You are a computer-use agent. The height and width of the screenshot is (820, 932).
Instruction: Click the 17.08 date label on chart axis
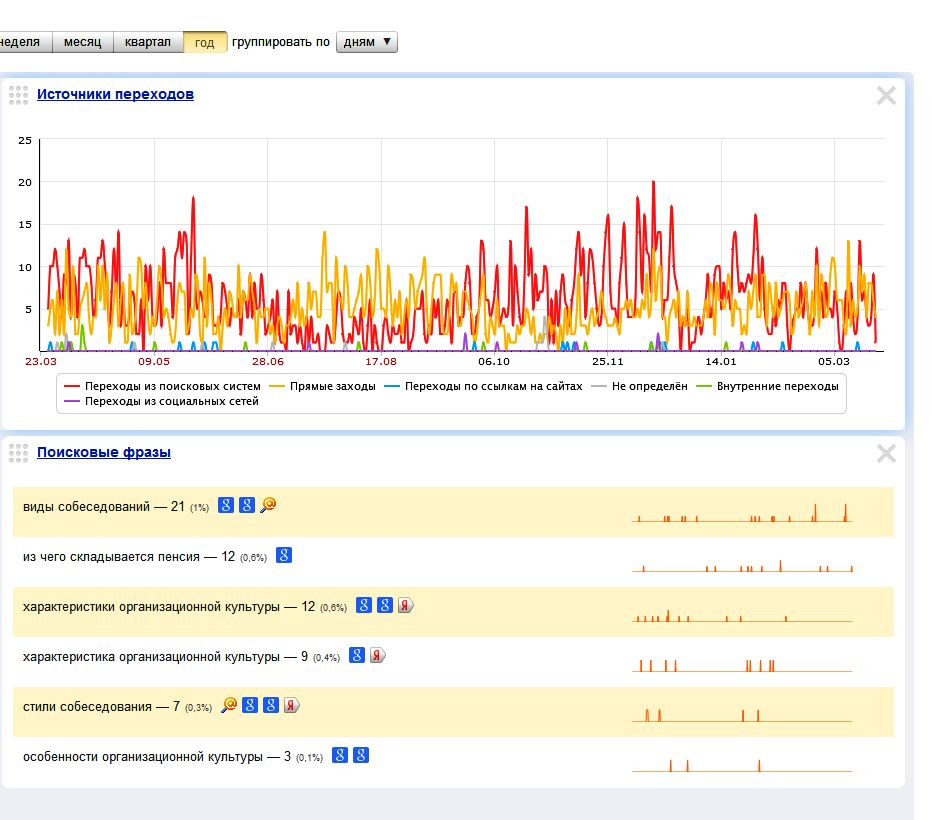381,361
